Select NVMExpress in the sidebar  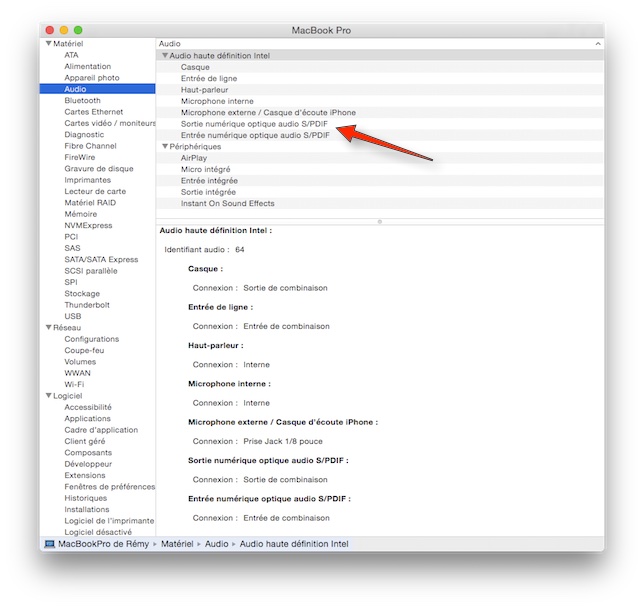tap(88, 225)
